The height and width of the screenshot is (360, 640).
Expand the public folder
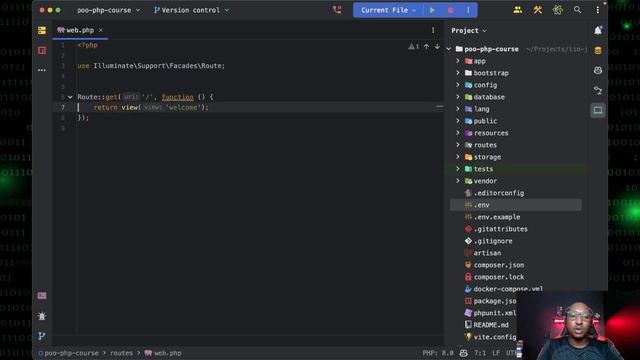pyautogui.click(x=458, y=121)
